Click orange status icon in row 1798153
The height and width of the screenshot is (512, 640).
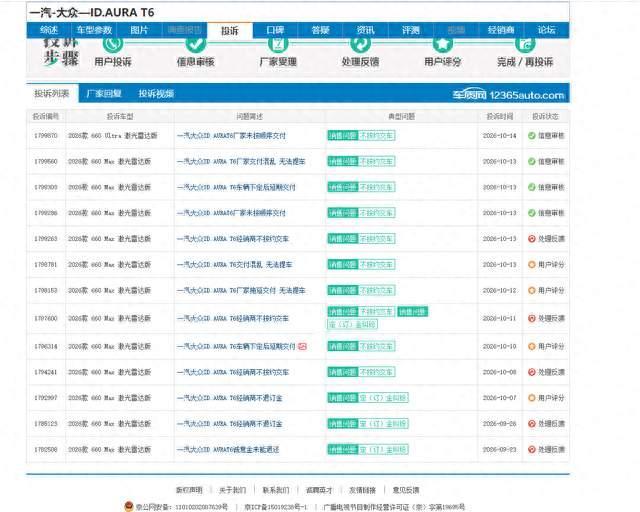click(531, 290)
